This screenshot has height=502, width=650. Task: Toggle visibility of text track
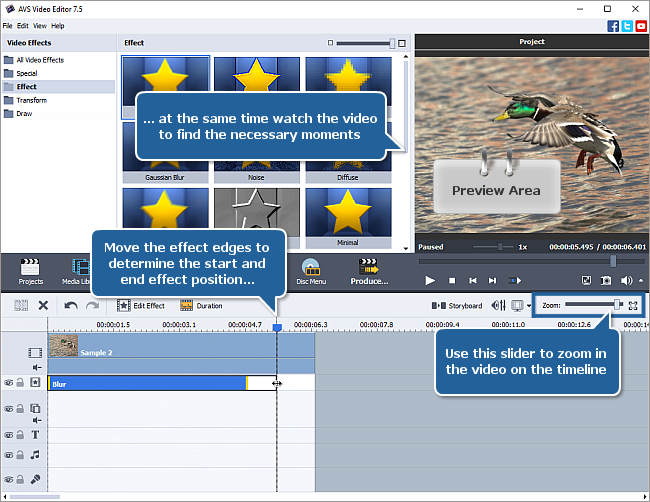pos(8,435)
